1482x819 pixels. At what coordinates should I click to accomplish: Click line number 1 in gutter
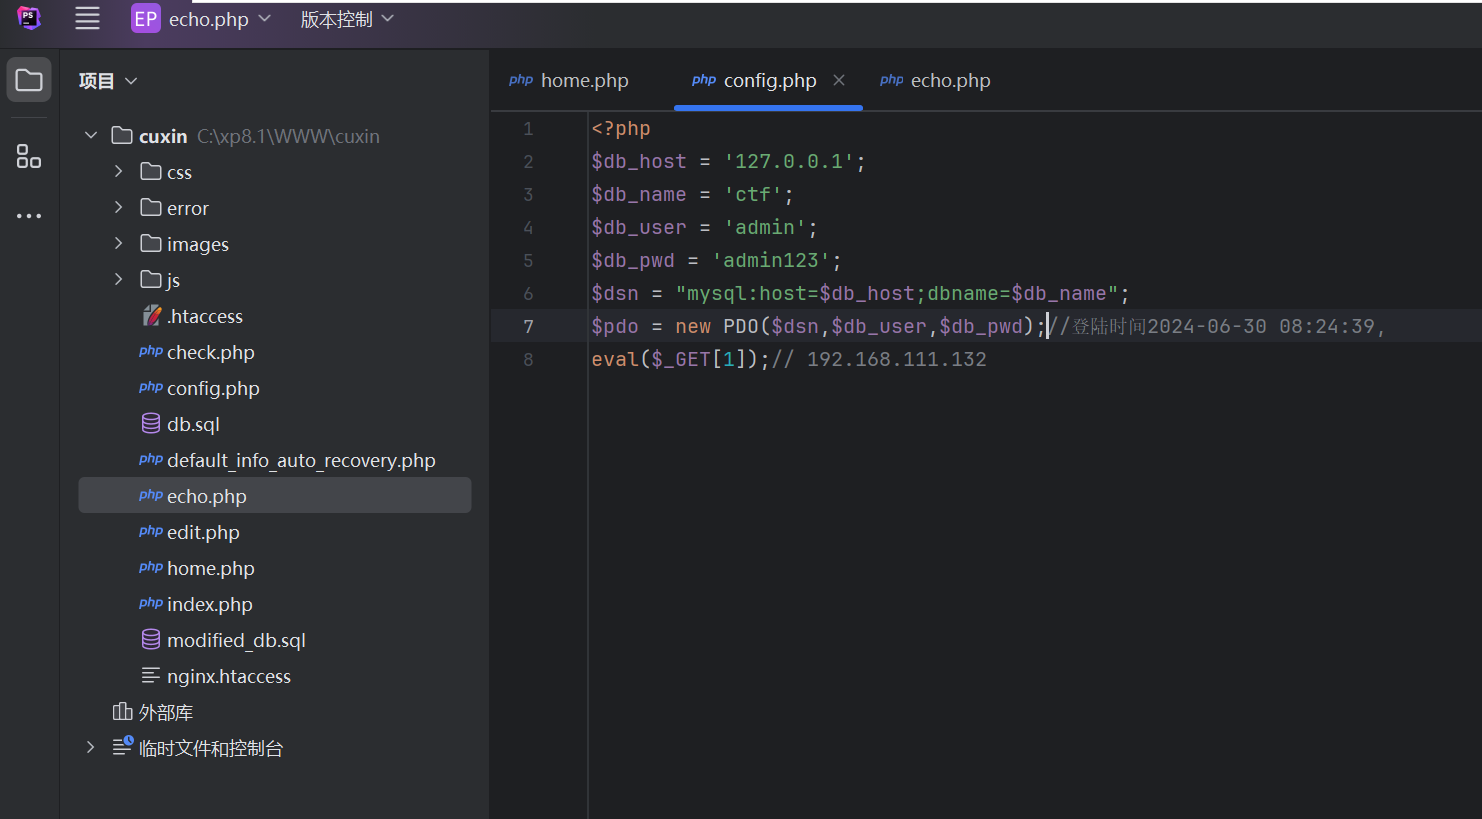[x=528, y=129]
